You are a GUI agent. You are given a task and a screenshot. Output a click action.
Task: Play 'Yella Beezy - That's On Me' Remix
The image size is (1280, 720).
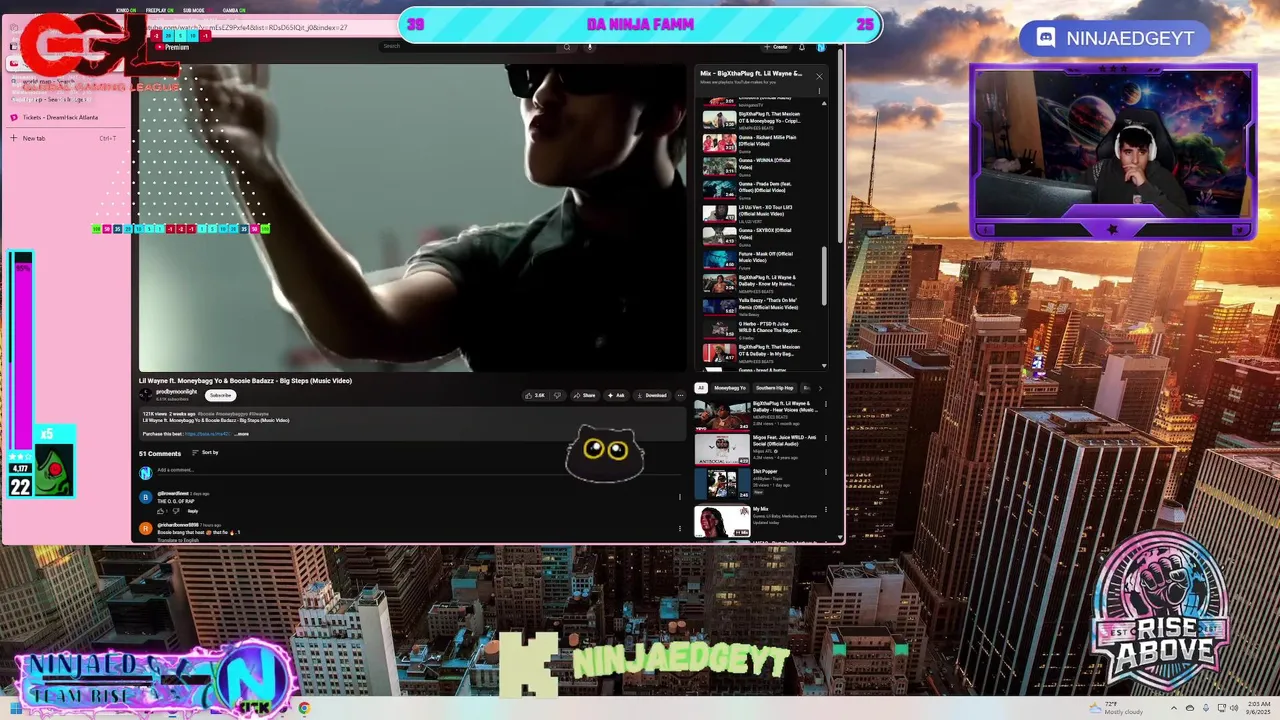762,307
